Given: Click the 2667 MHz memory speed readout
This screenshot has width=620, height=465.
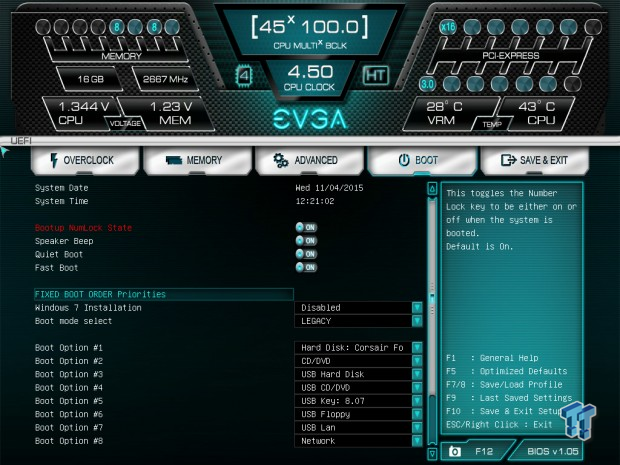Looking at the screenshot, I should [x=165, y=79].
